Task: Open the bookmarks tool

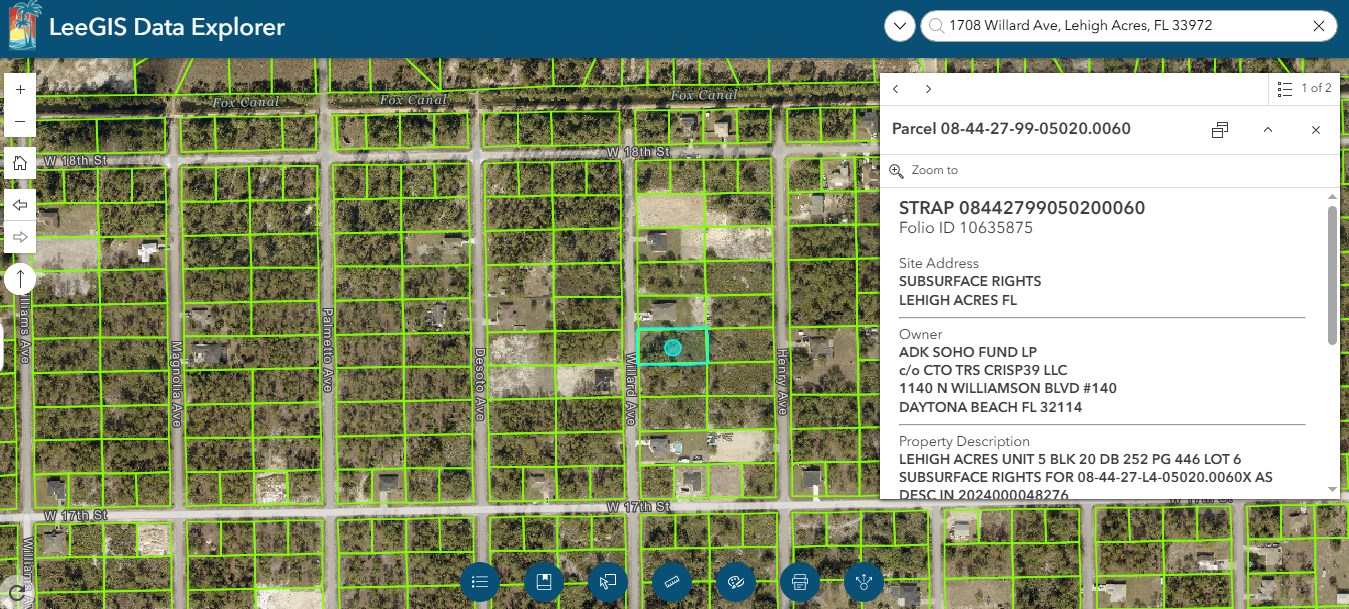Action: [544, 581]
